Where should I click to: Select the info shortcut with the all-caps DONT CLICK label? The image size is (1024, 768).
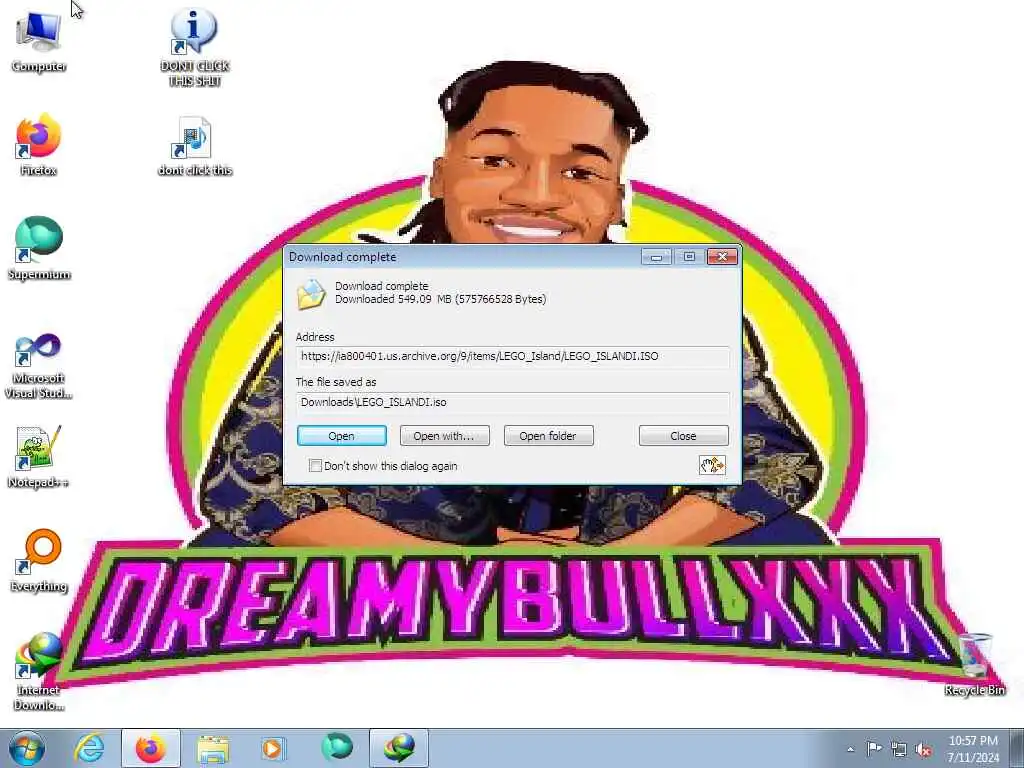tap(195, 46)
